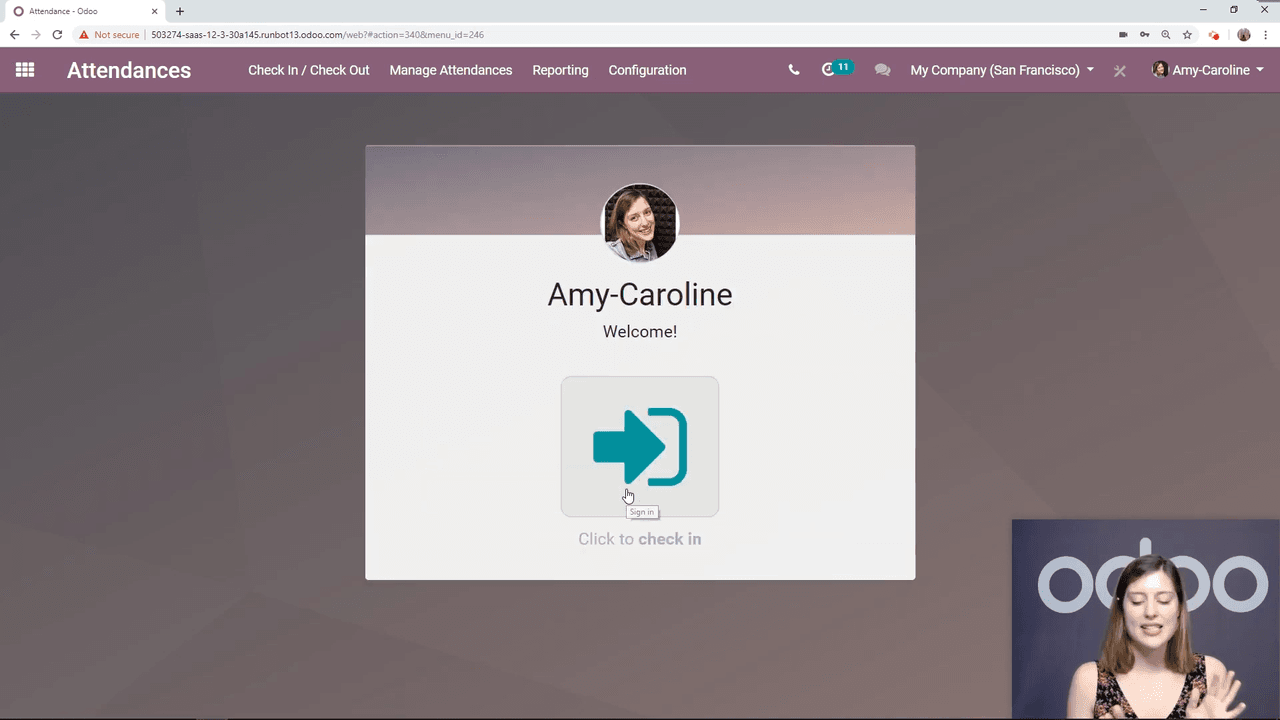Open the Check In / Check Out menu
Viewport: 1280px width, 720px height.
308,70
